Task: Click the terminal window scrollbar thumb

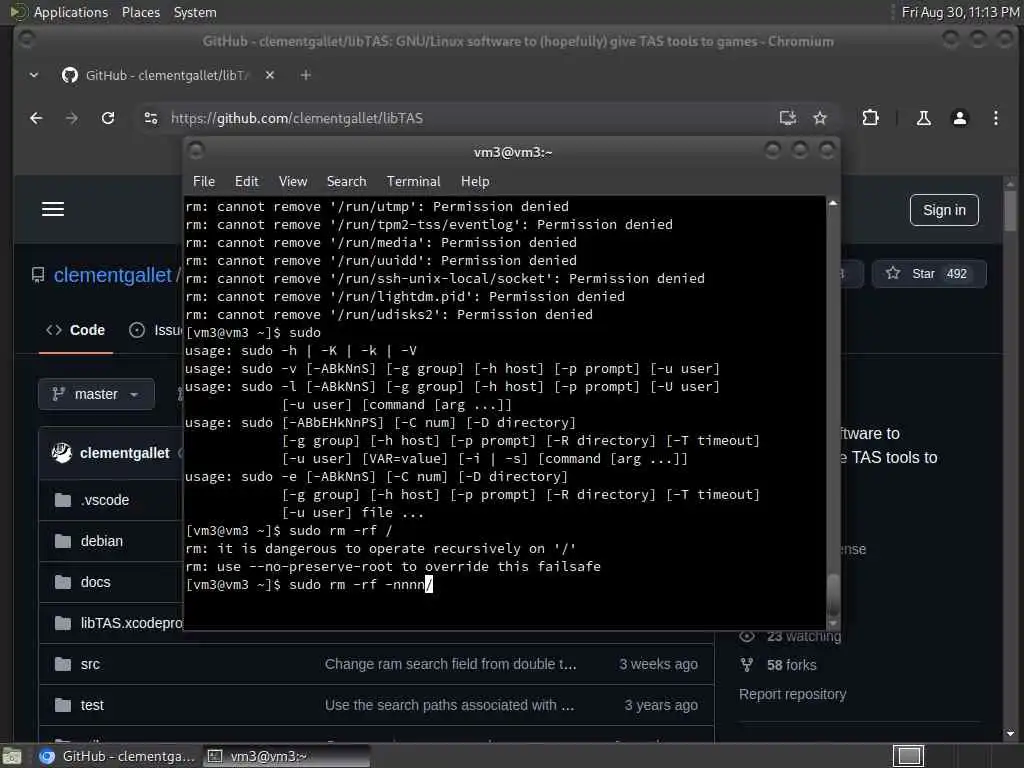Action: pyautogui.click(x=833, y=594)
